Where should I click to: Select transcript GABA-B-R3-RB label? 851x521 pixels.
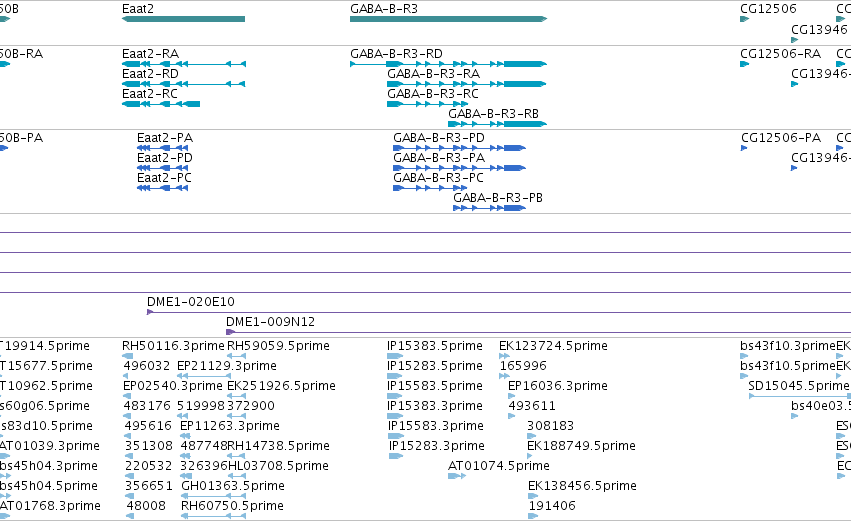(493, 114)
